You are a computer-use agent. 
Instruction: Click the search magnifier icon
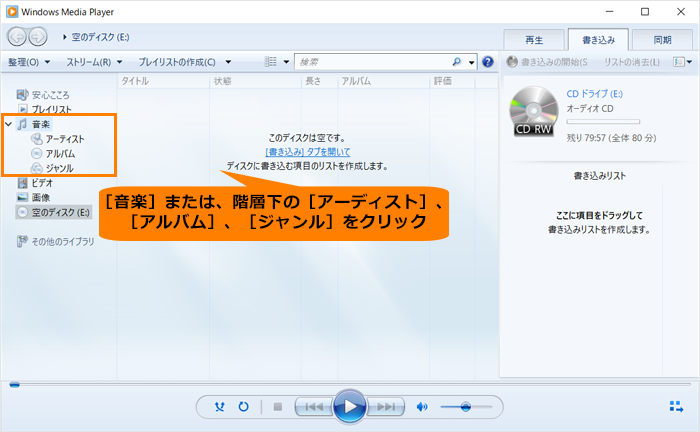tap(456, 62)
